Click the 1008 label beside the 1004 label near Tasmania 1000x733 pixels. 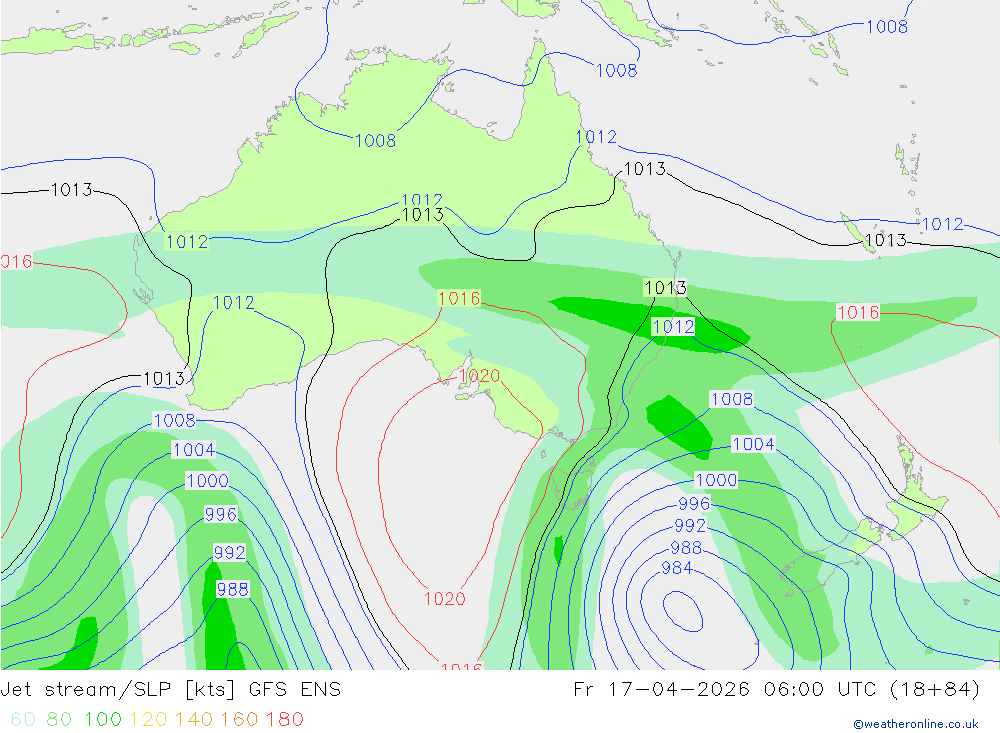732,399
